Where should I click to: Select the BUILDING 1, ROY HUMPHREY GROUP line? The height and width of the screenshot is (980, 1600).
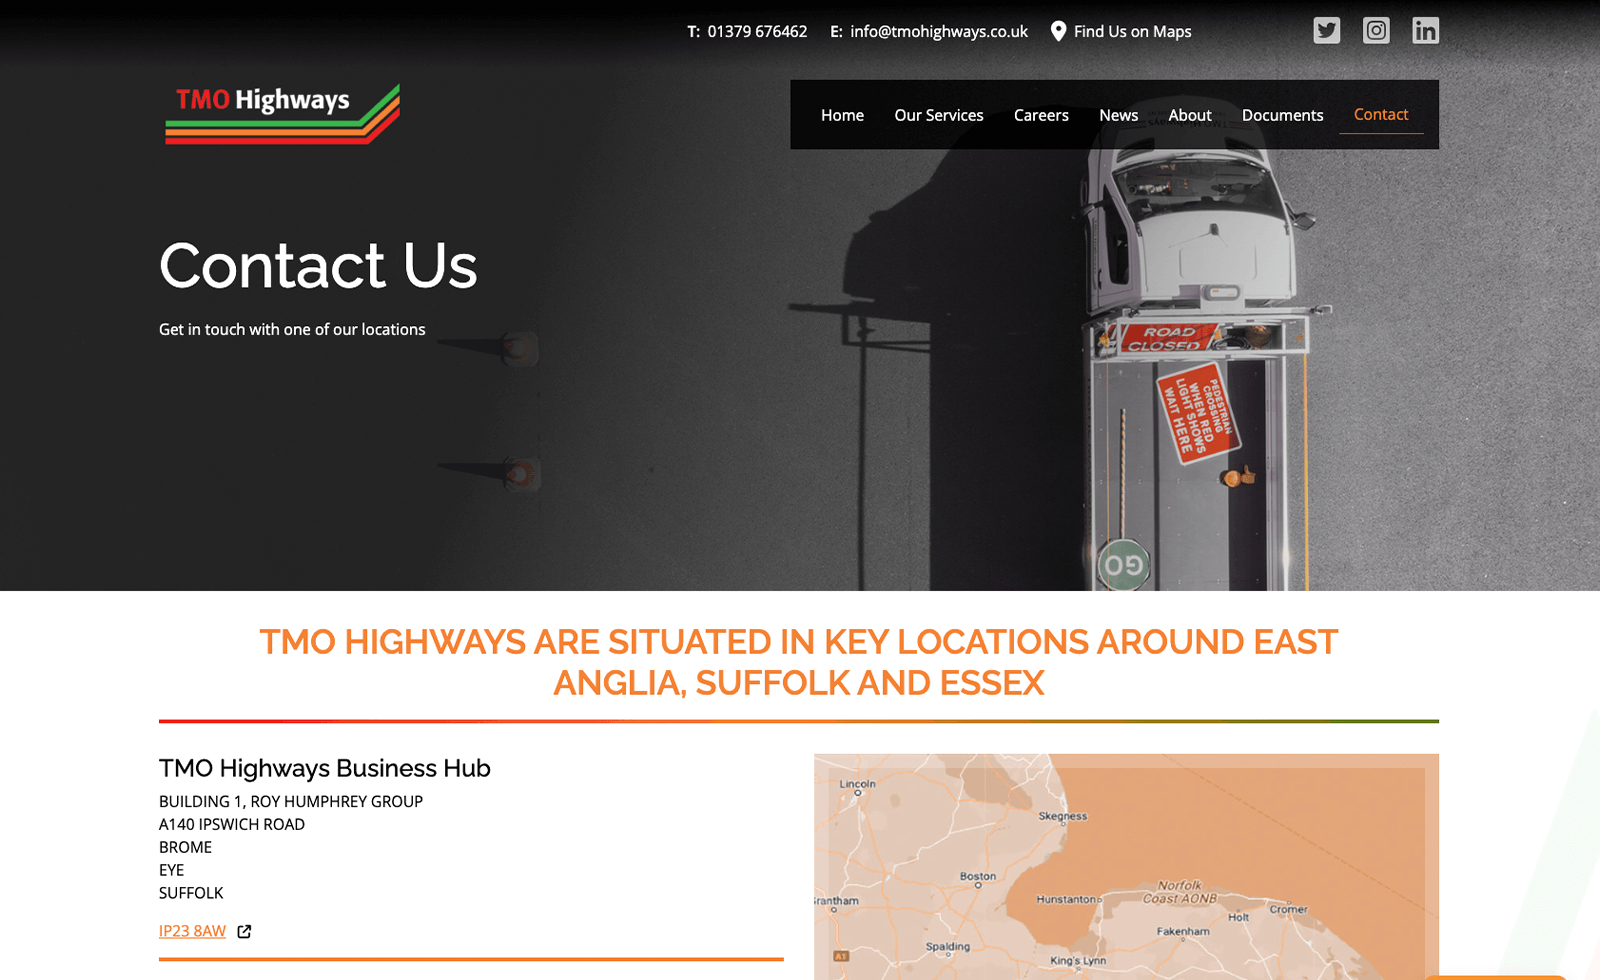point(291,801)
